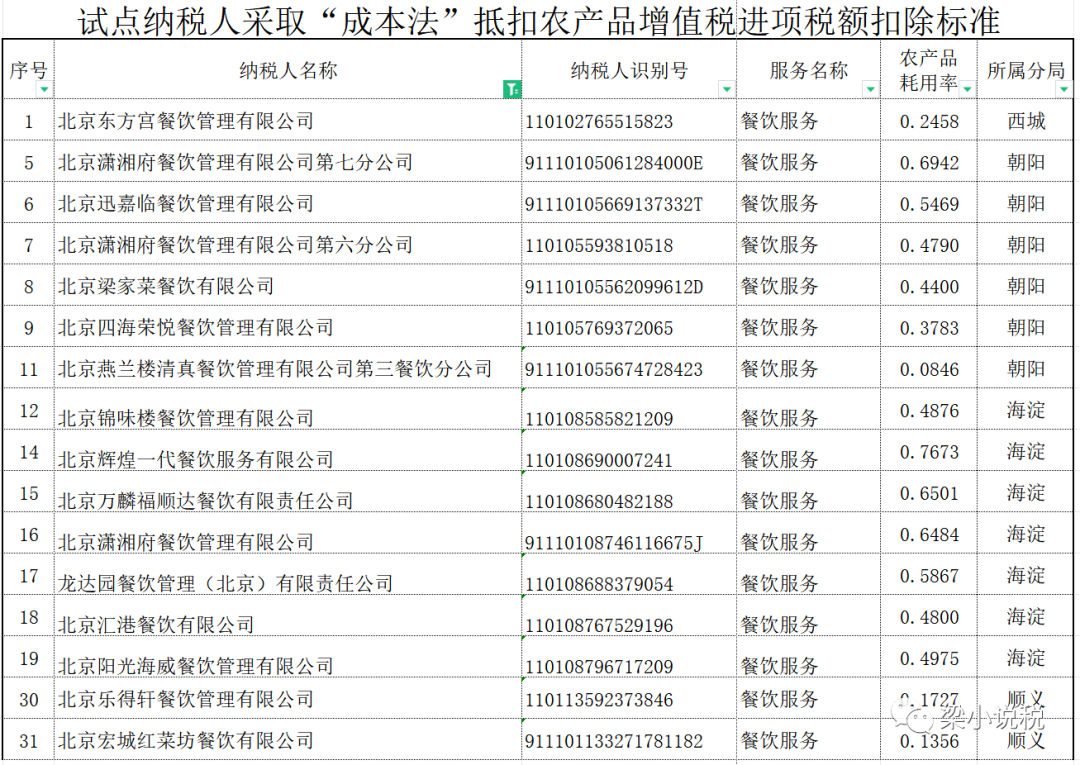Select taxpayer ID 110108585821209

click(x=629, y=410)
